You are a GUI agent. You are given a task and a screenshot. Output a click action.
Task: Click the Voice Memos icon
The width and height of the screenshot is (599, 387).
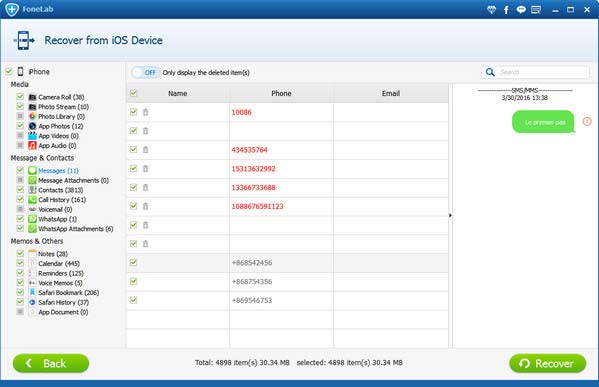(x=32, y=283)
